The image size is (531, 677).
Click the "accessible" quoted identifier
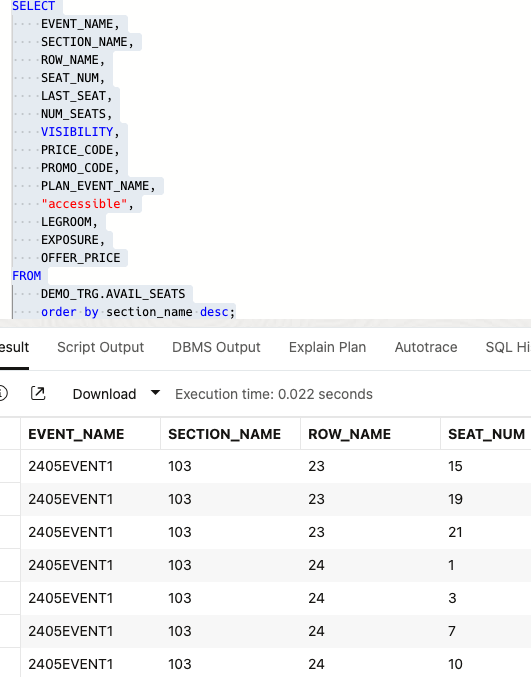pos(84,203)
